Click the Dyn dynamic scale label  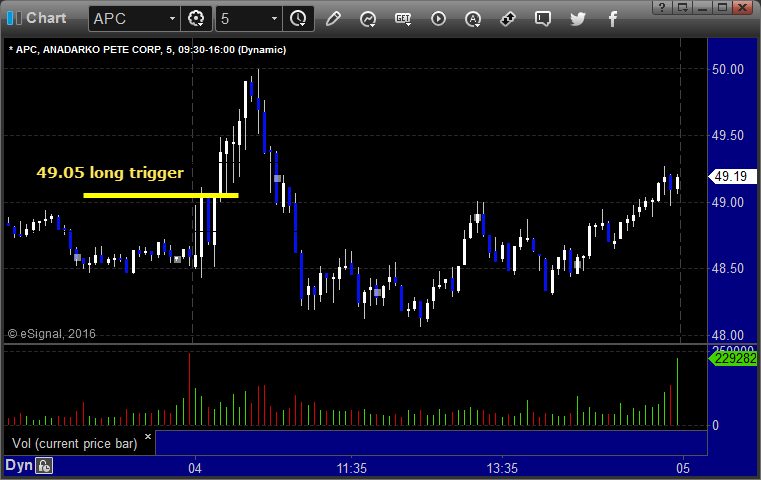tap(19, 465)
